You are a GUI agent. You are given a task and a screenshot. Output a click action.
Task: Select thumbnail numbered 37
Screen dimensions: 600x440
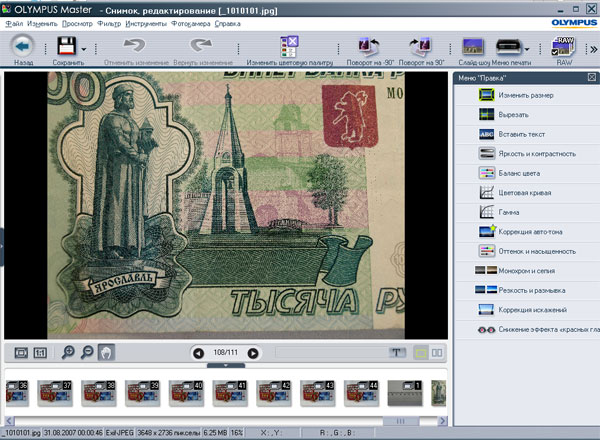[55, 393]
